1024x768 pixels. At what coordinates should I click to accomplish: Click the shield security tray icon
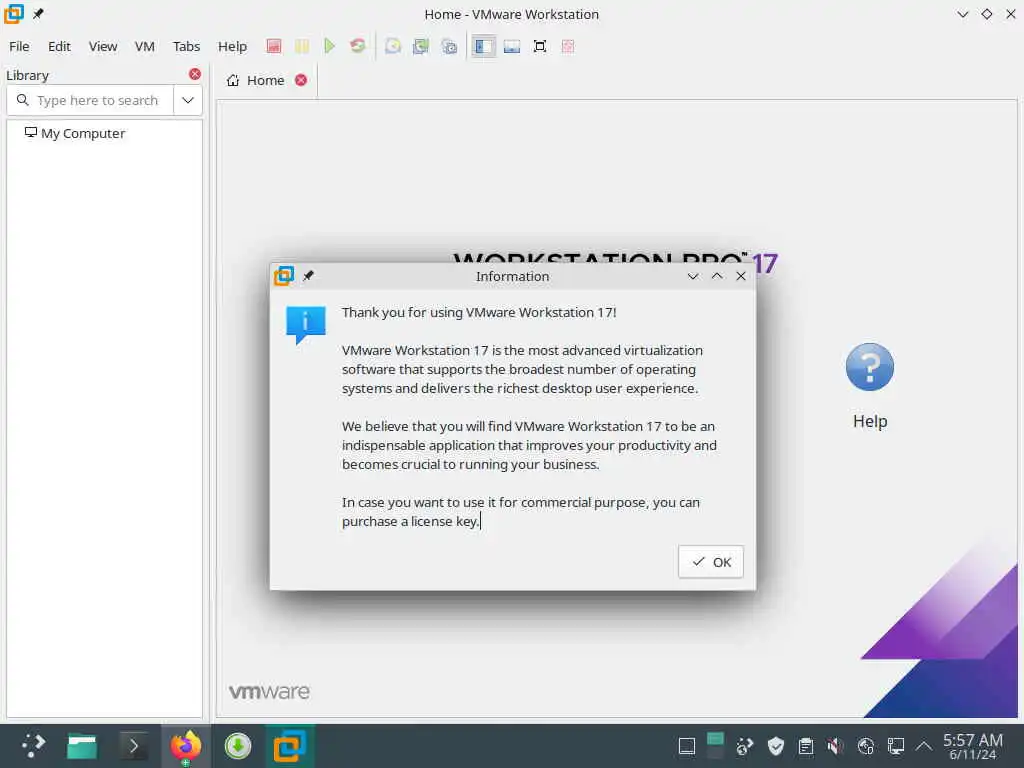coord(776,746)
